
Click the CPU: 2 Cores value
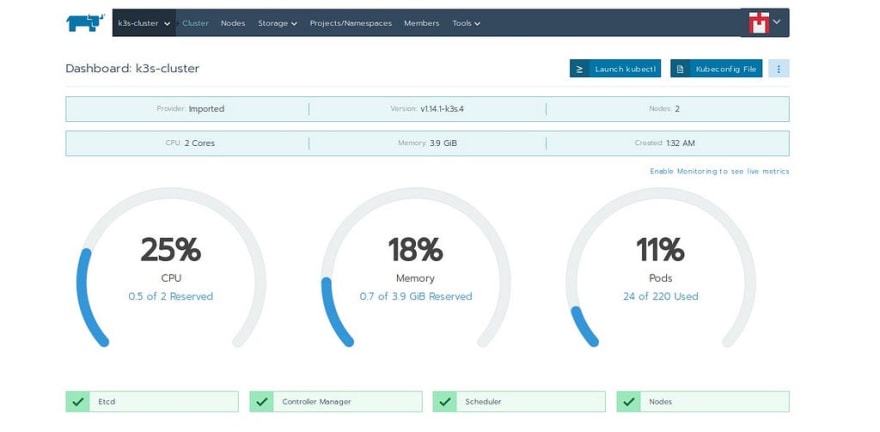(199, 143)
